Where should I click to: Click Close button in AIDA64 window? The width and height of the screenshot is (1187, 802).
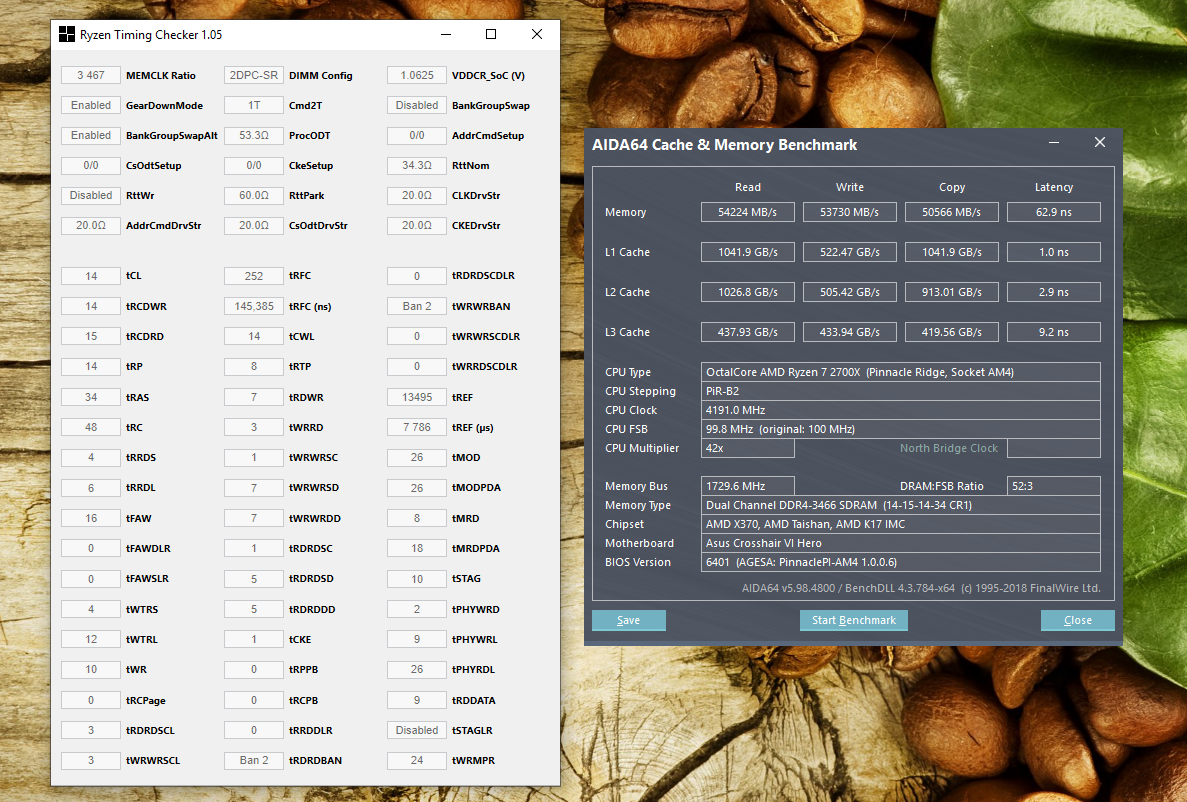tap(1077, 620)
